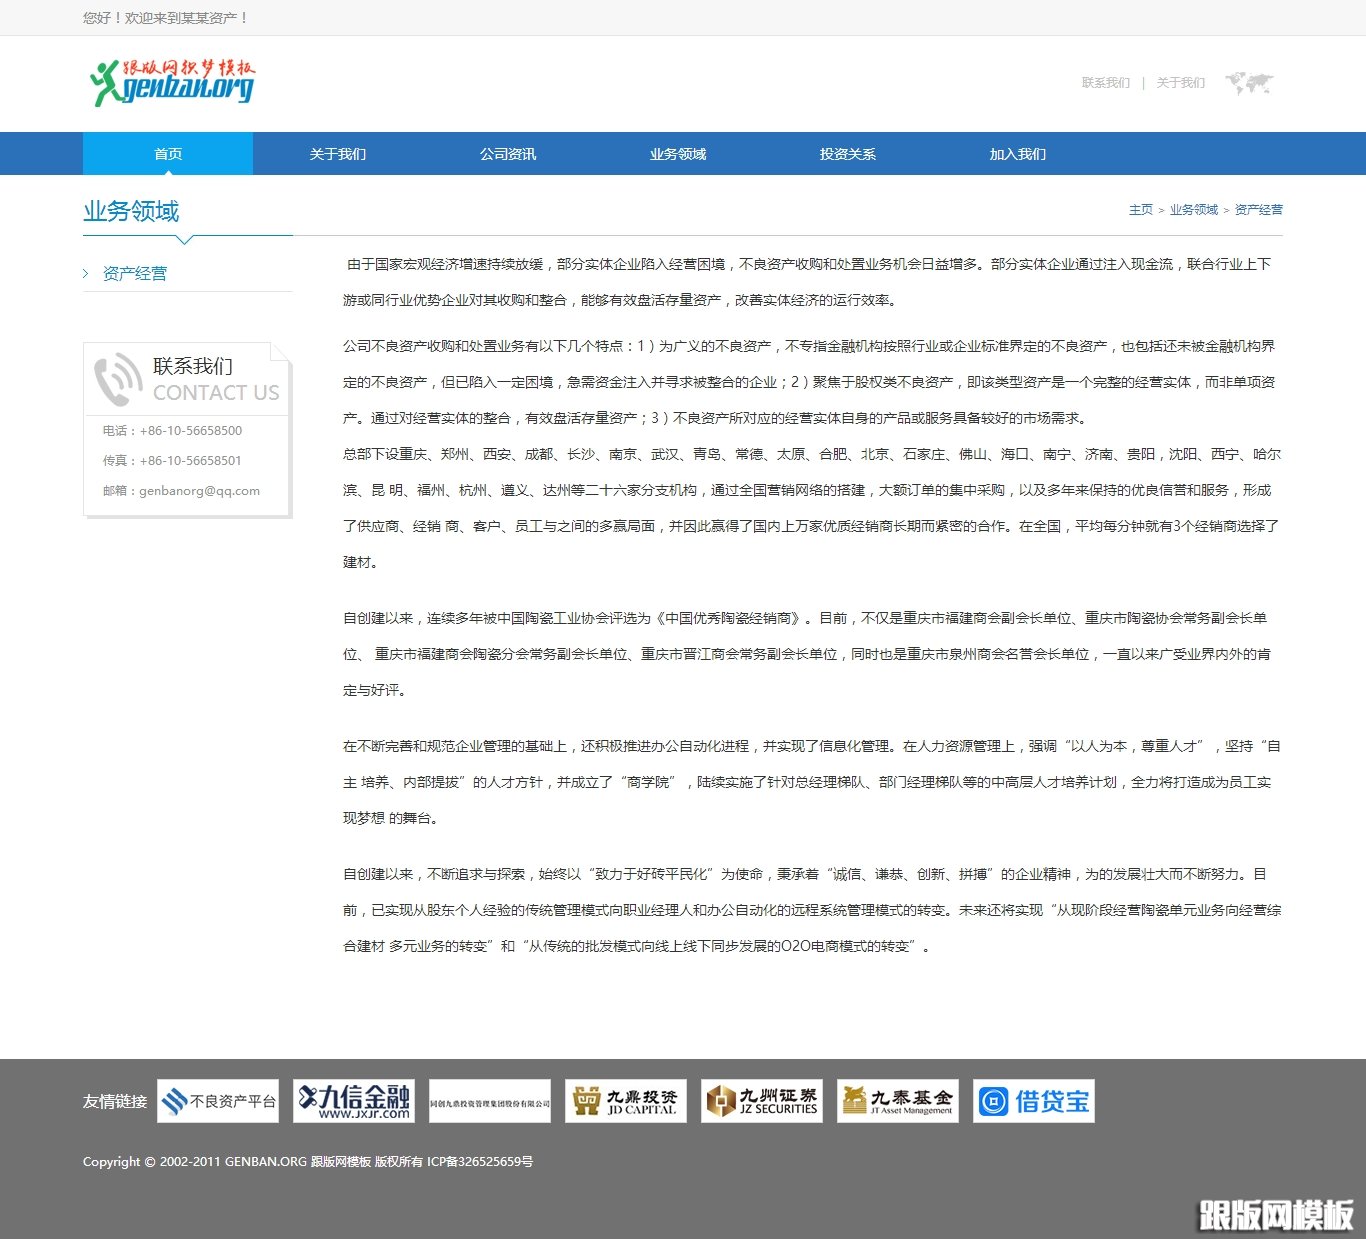Image resolution: width=1366 pixels, height=1239 pixels.
Task: Open the 公司资讯 menu
Action: click(507, 153)
